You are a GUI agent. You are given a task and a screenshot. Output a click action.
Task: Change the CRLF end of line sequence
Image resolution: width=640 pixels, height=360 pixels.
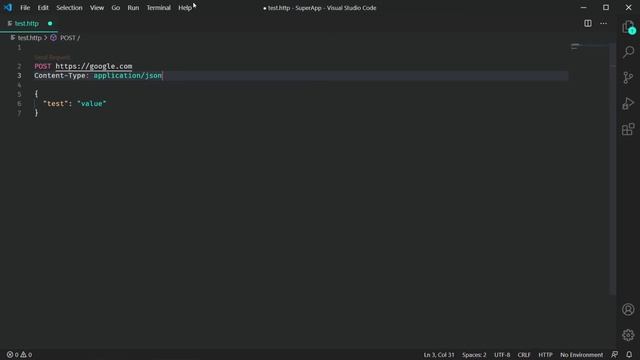click(x=524, y=355)
